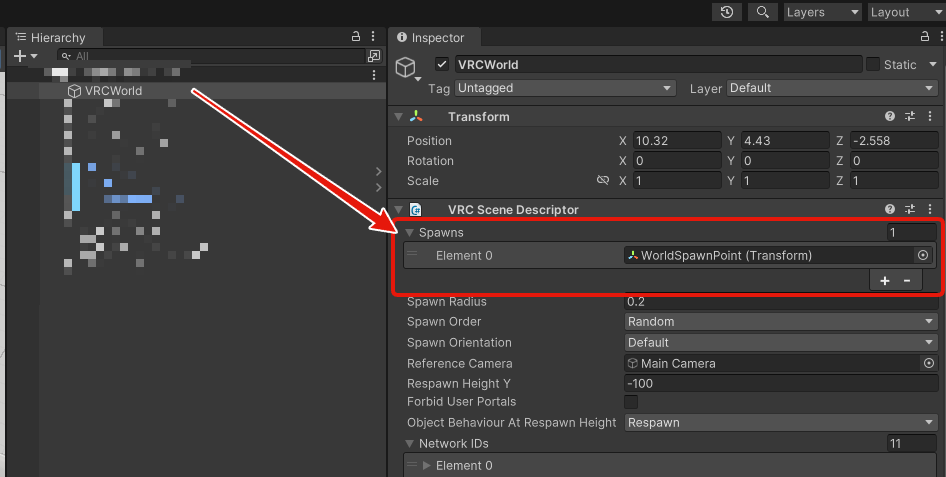Open the Hierarchy panel options menu
The height and width of the screenshot is (477, 946).
pyautogui.click(x=373, y=37)
